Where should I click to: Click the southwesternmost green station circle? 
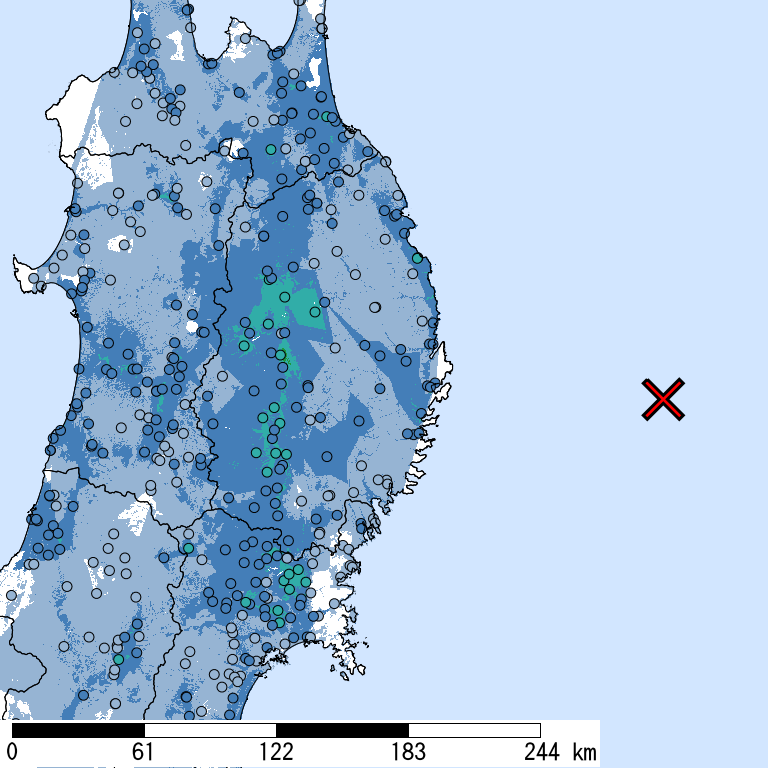click(x=118, y=659)
